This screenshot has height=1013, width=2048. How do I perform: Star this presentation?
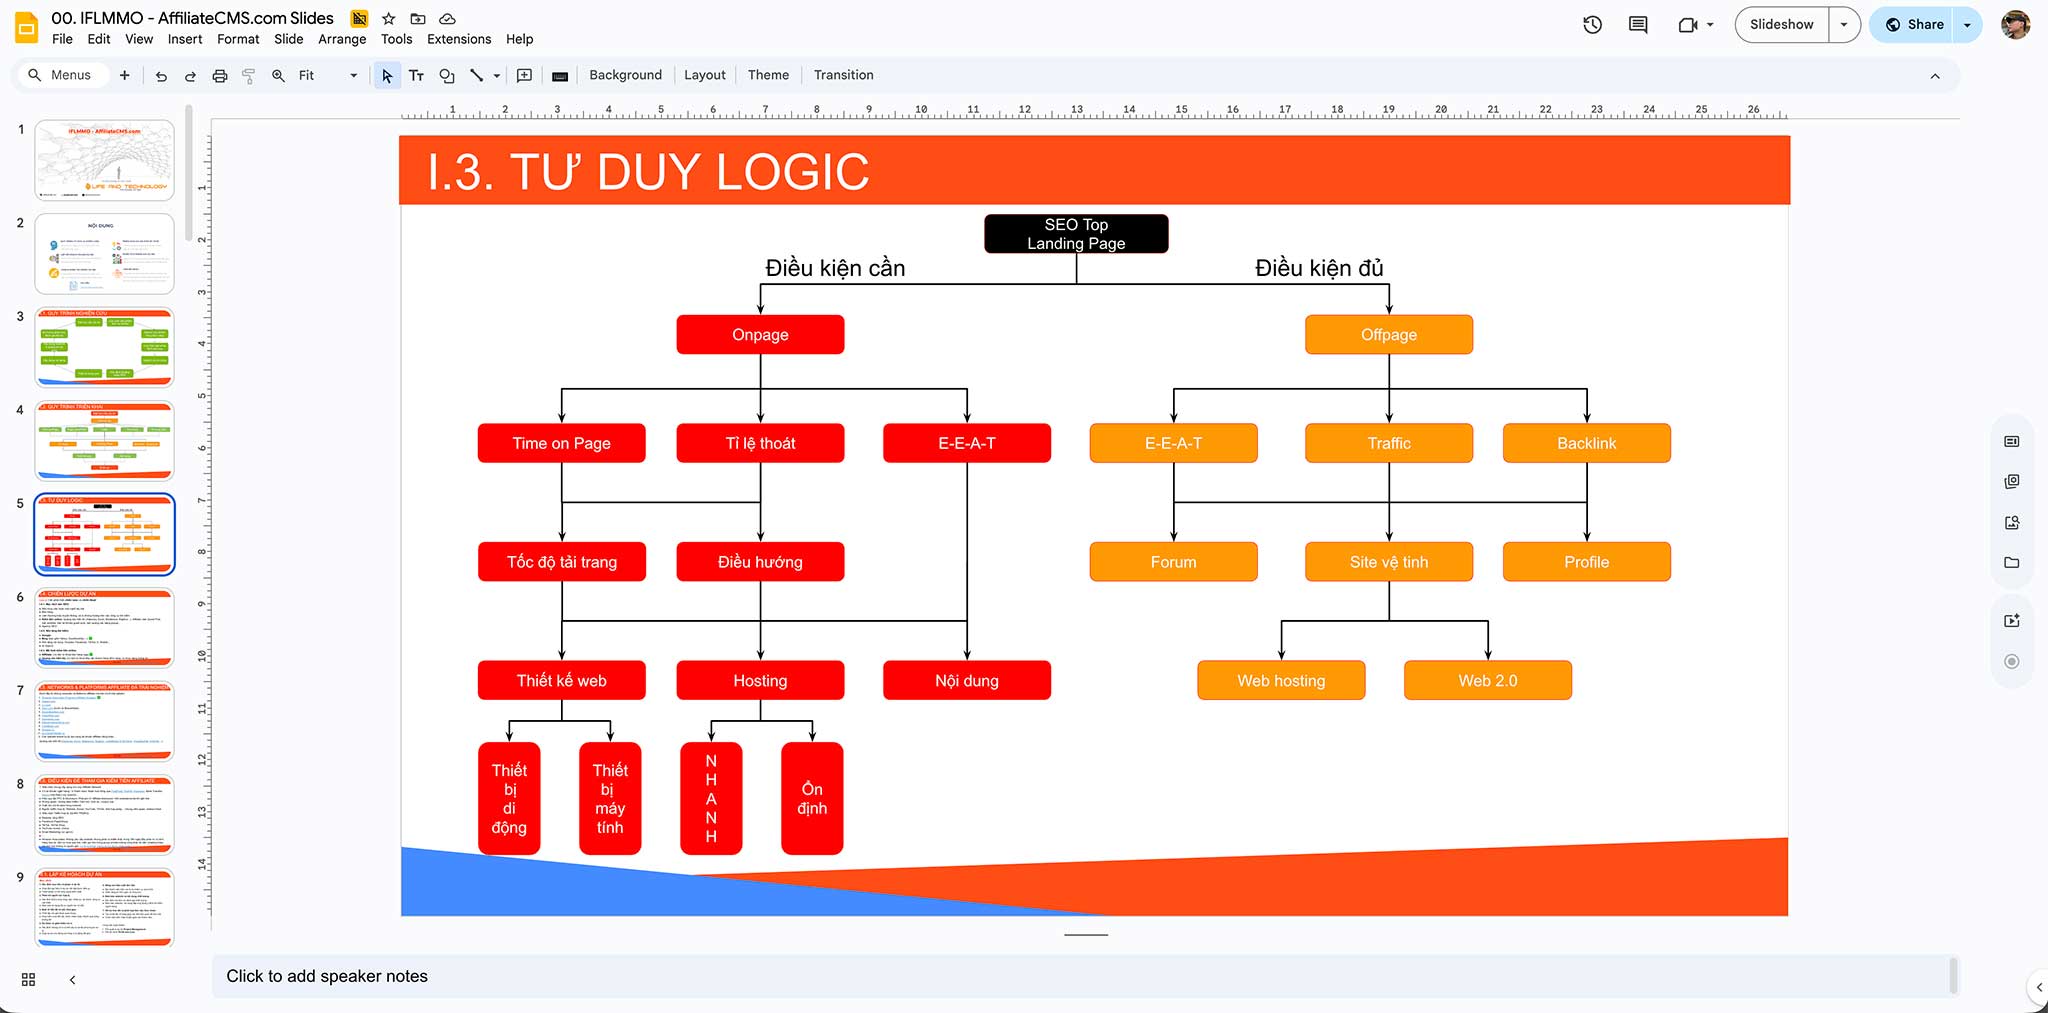pyautogui.click(x=389, y=18)
